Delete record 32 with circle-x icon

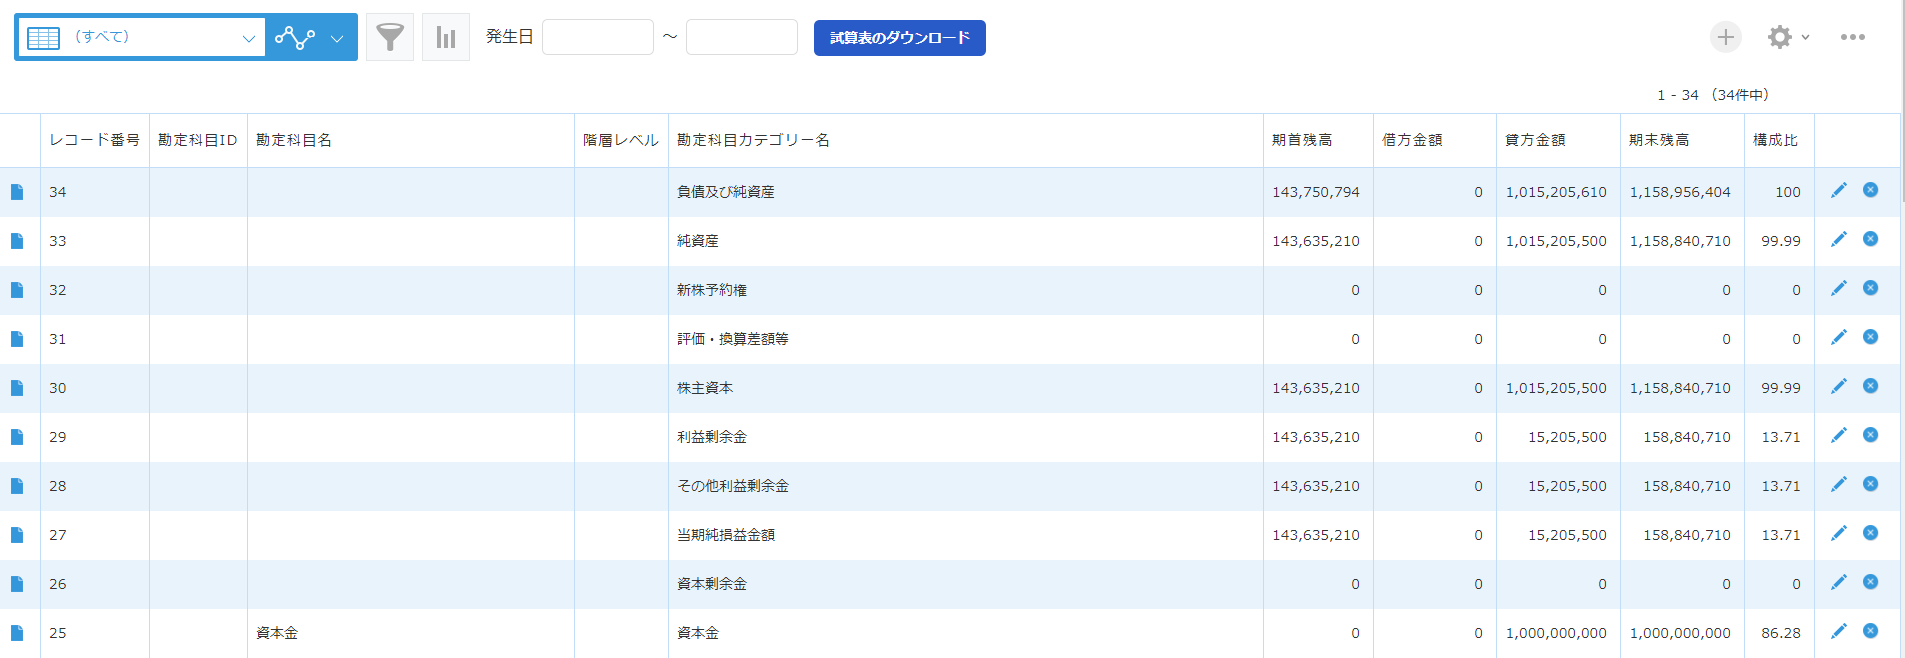(1870, 288)
